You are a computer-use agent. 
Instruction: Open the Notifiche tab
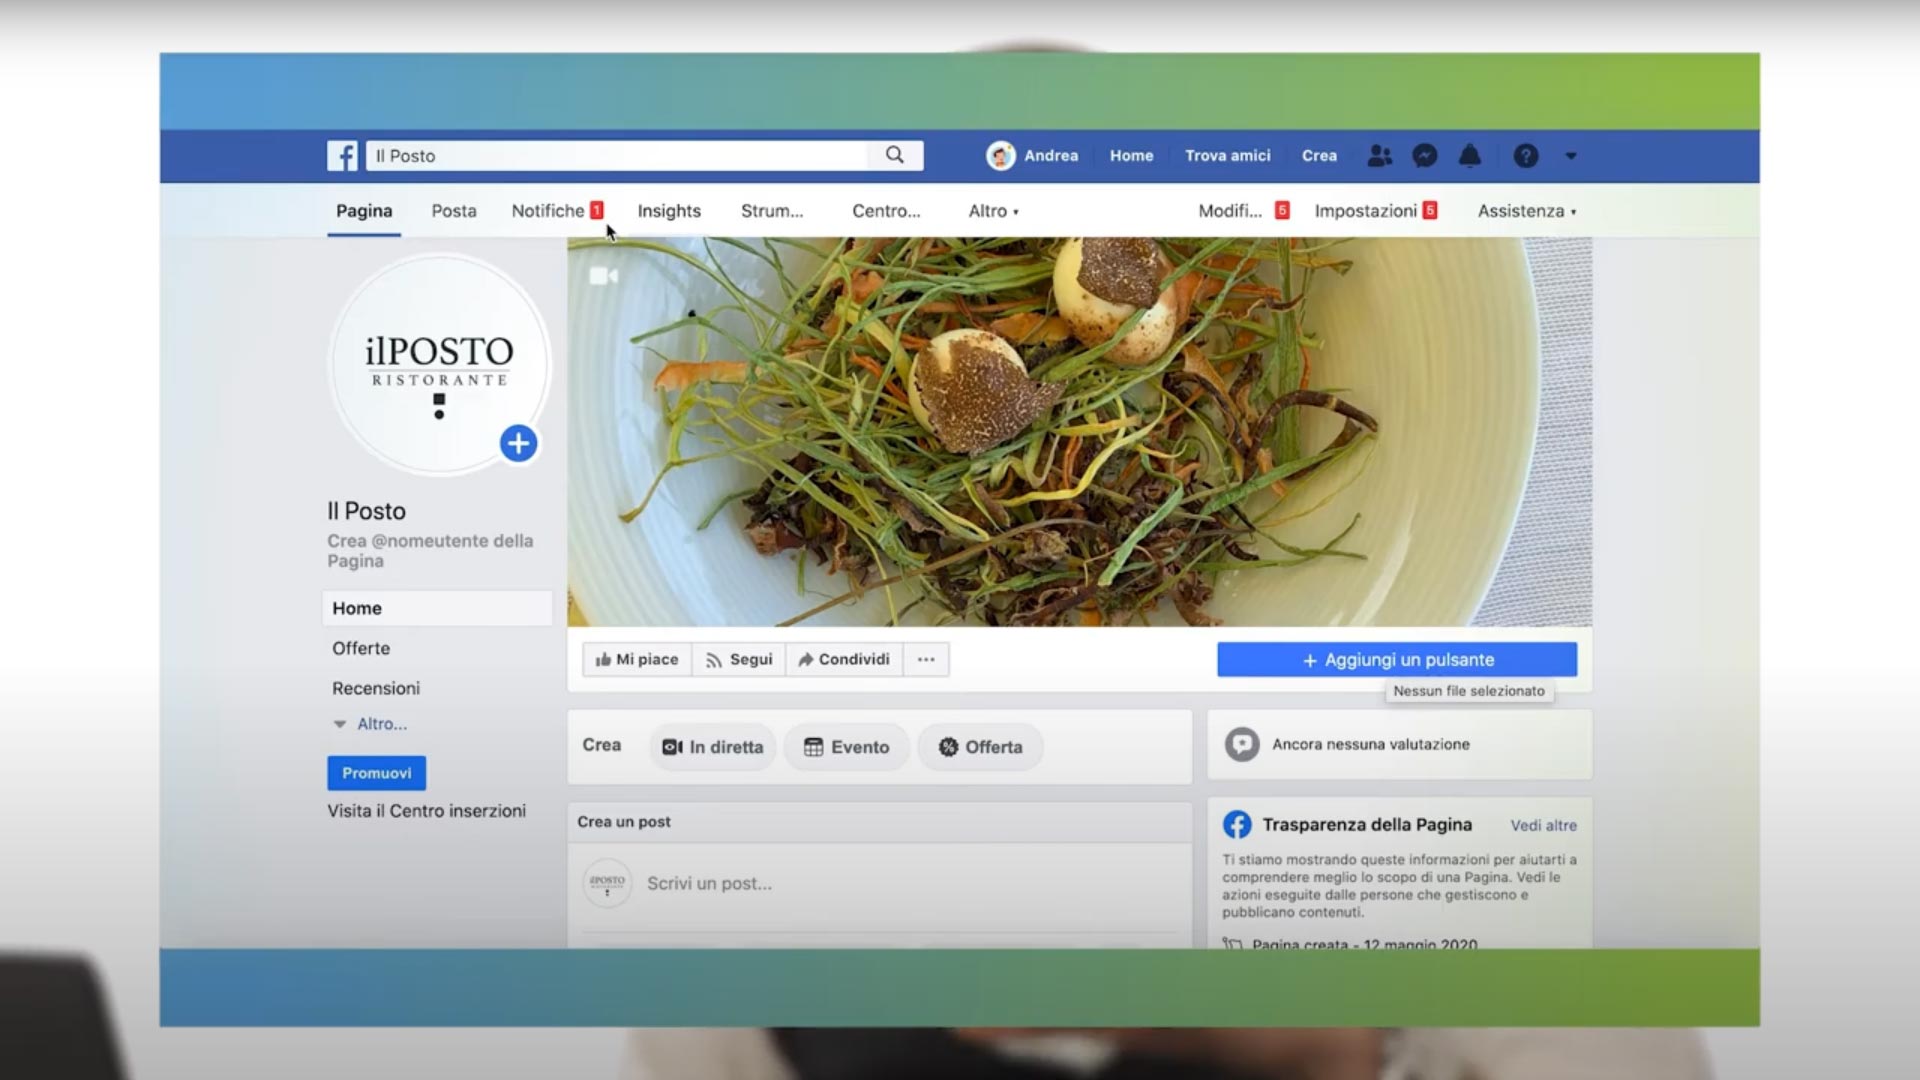point(557,211)
